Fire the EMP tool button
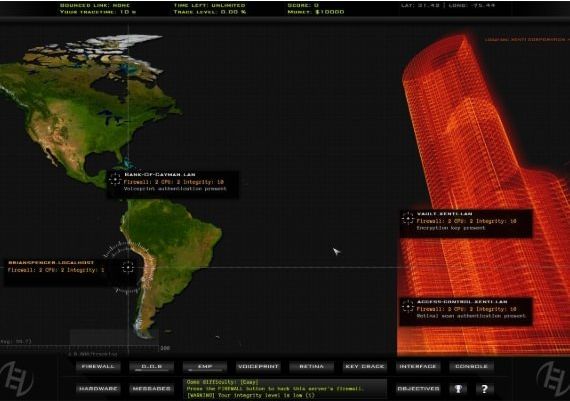Screen dimensions: 570x401 tap(205, 366)
